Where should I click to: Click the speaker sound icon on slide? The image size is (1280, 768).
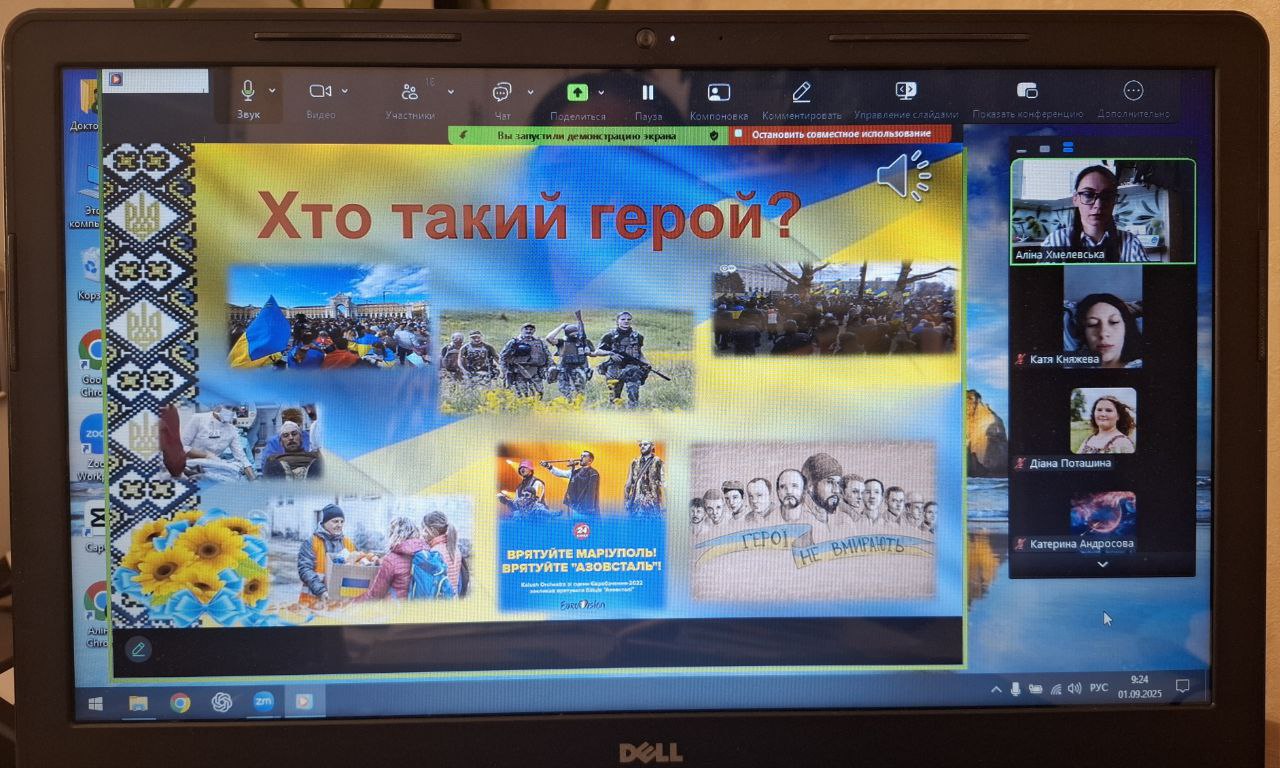click(x=903, y=177)
